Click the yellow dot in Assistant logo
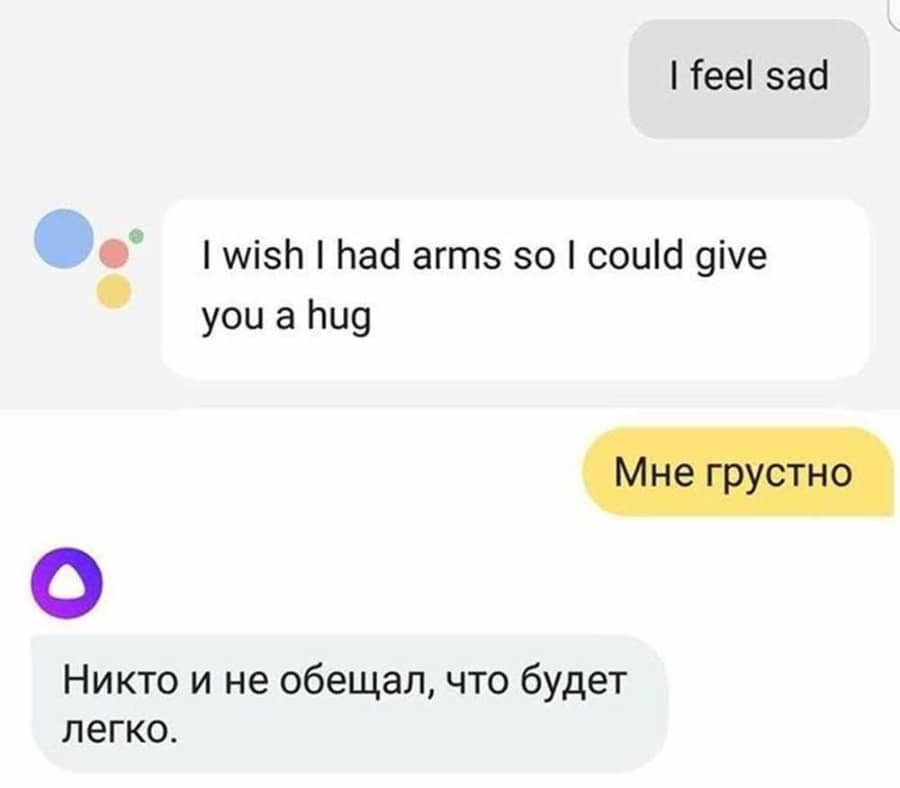 pyautogui.click(x=114, y=292)
